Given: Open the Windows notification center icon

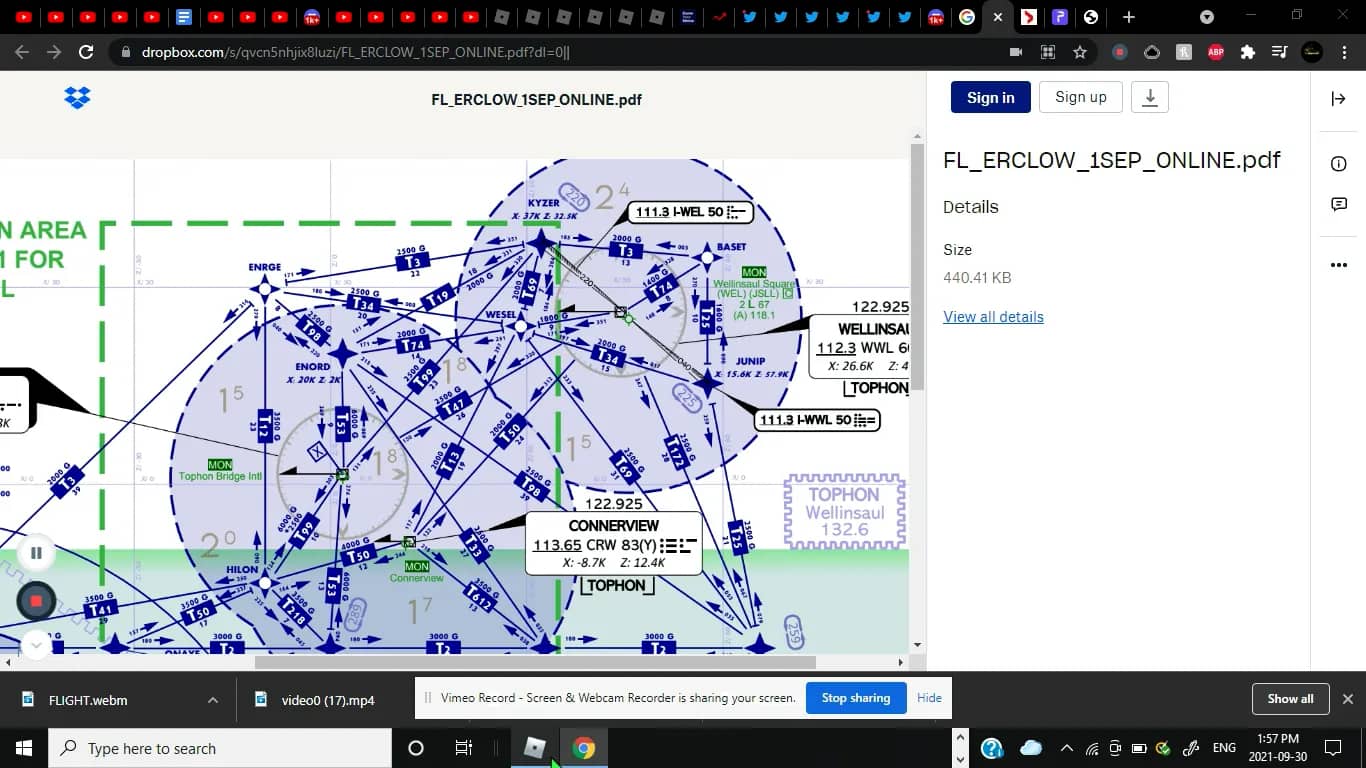Looking at the screenshot, I should point(1332,748).
